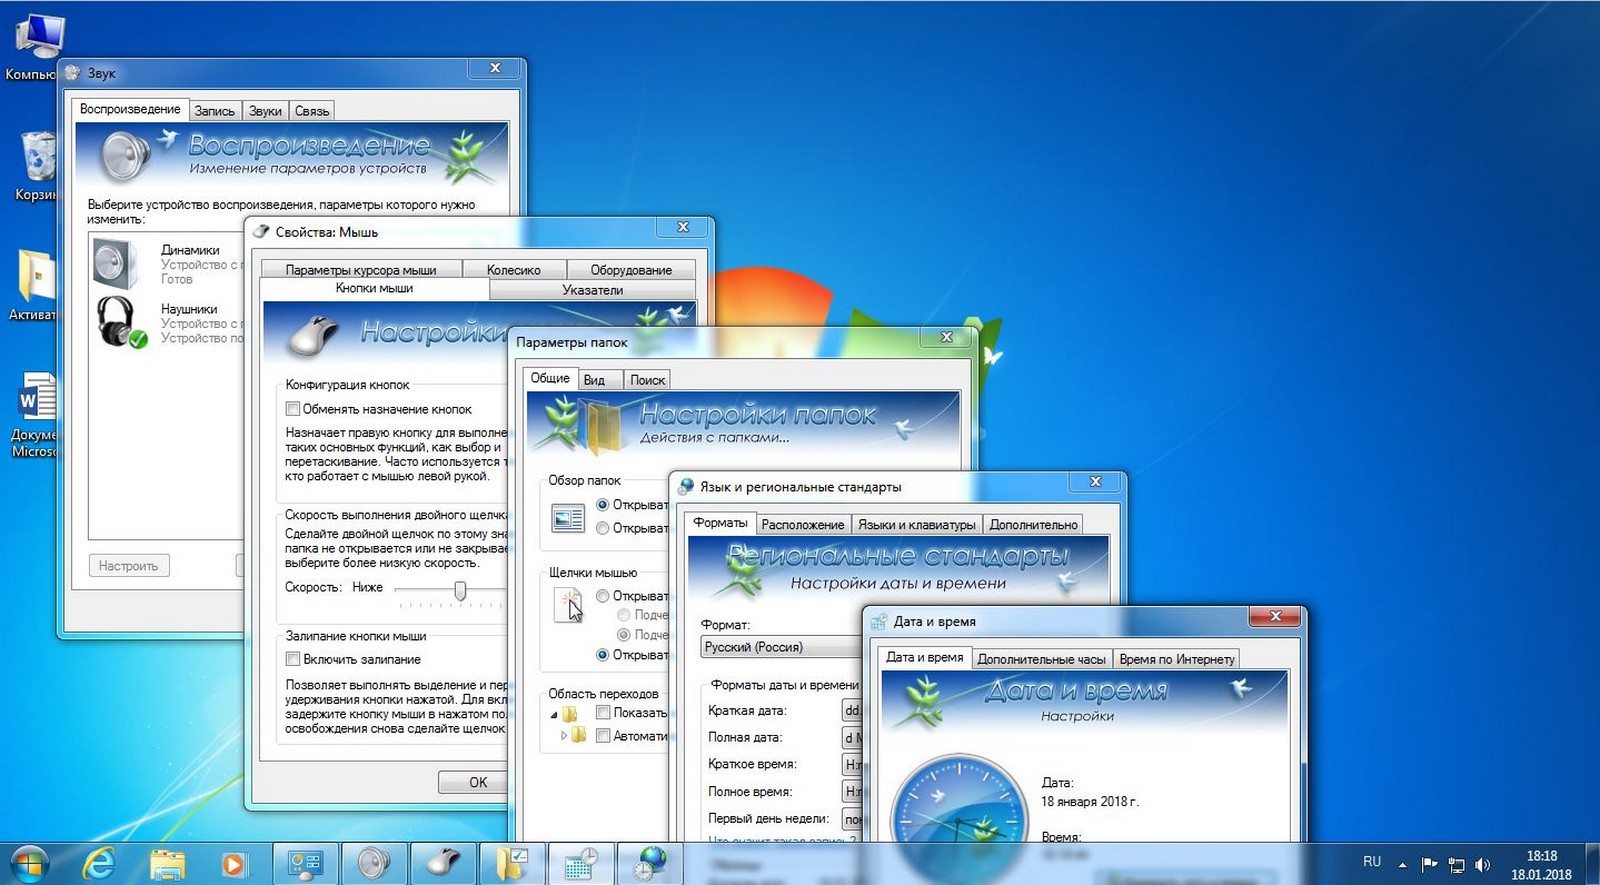This screenshot has height=885, width=1600.
Task: Tick the Показать checkbox in Область переходов
Action: click(x=603, y=712)
